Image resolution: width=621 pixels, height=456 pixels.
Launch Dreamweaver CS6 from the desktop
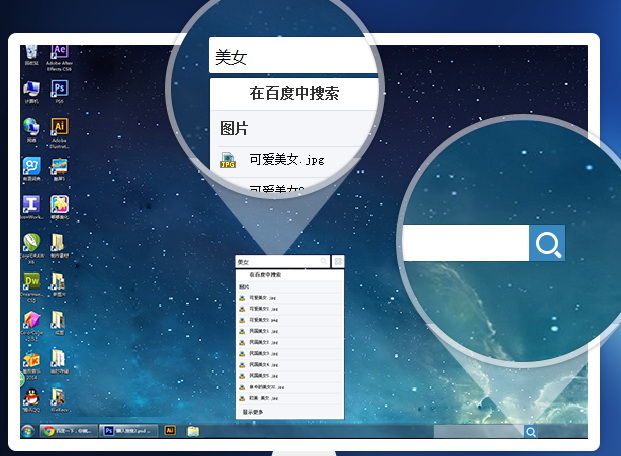pyautogui.click(x=31, y=287)
